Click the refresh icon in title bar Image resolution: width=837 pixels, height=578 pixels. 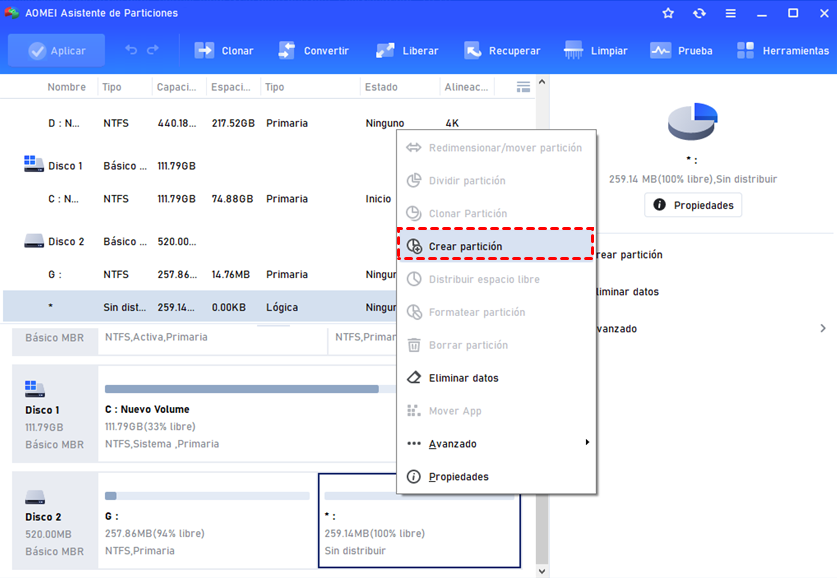(699, 13)
